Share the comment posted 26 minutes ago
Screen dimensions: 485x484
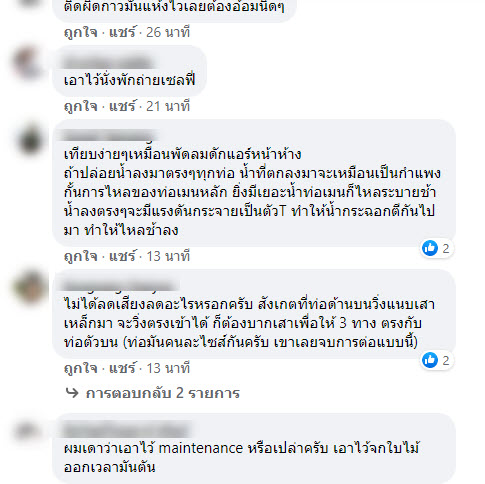click(122, 32)
